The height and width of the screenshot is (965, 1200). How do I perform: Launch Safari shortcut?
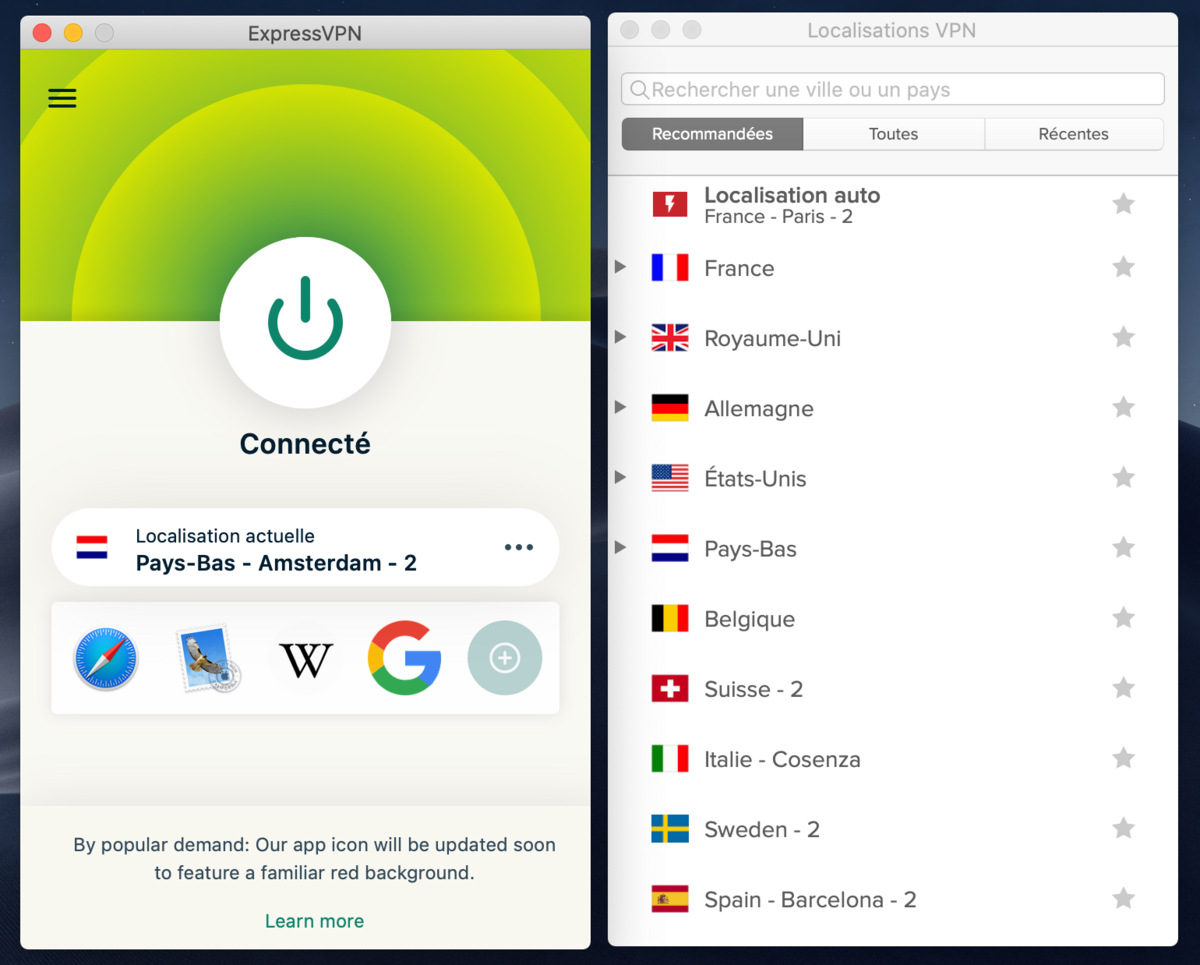coord(106,659)
